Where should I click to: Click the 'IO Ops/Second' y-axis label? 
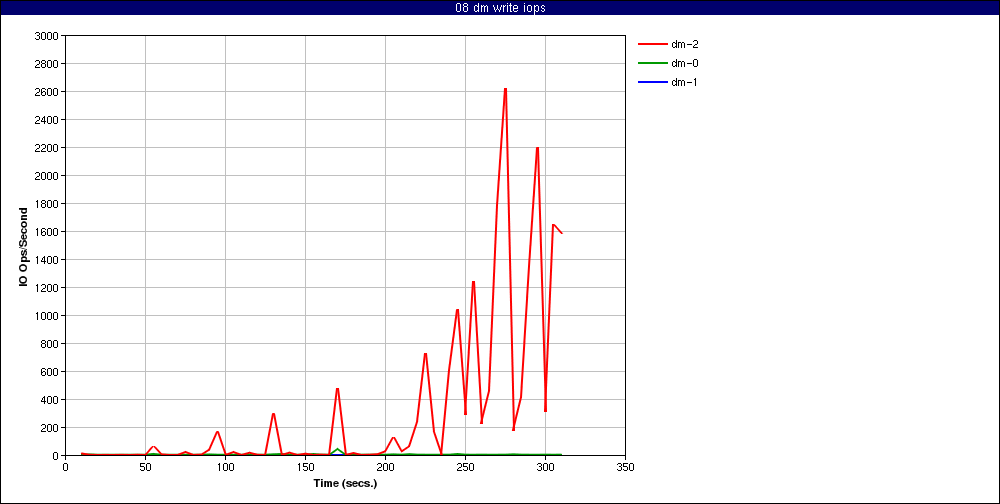(x=24, y=246)
